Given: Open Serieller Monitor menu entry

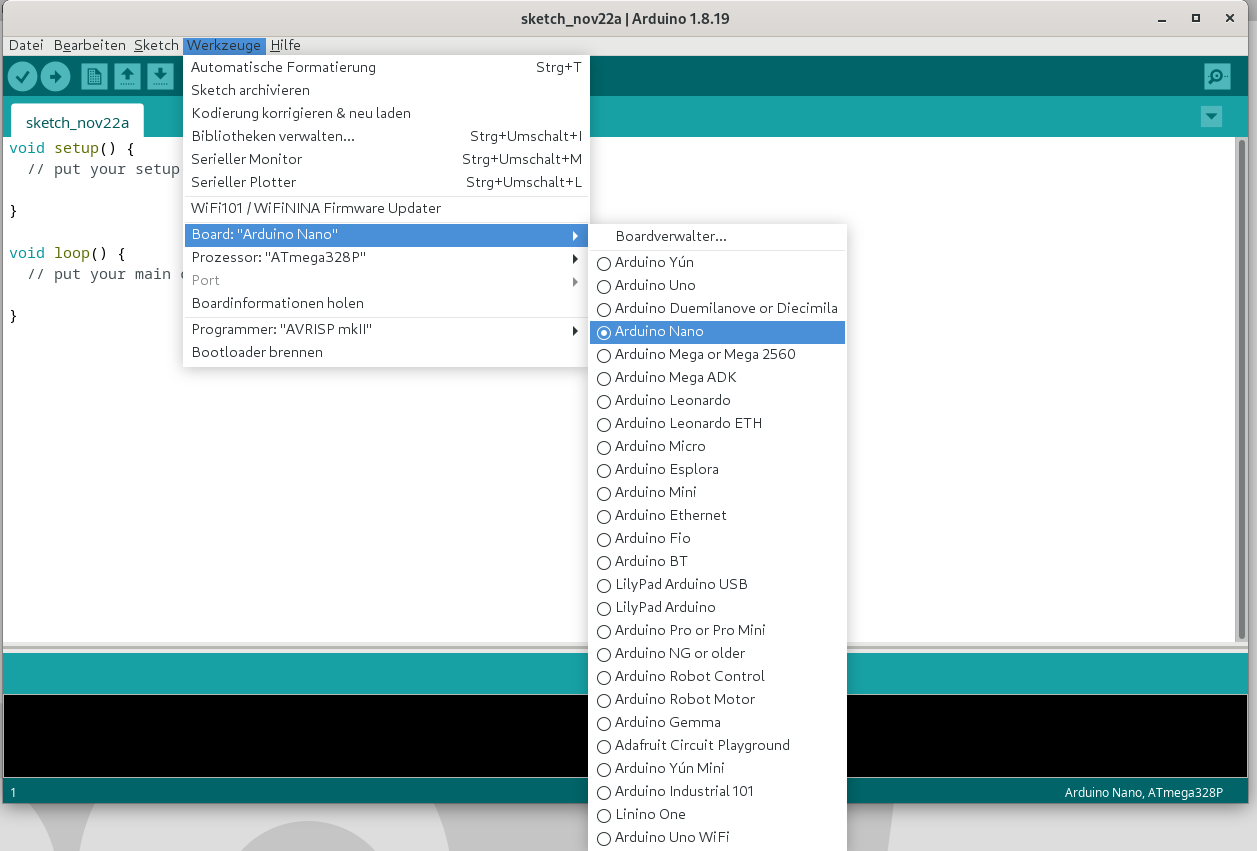Looking at the screenshot, I should point(386,159).
